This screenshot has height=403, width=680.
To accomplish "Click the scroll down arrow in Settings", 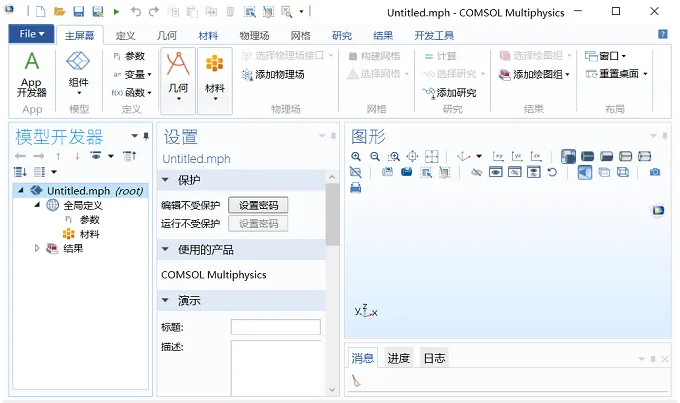I will tap(332, 390).
